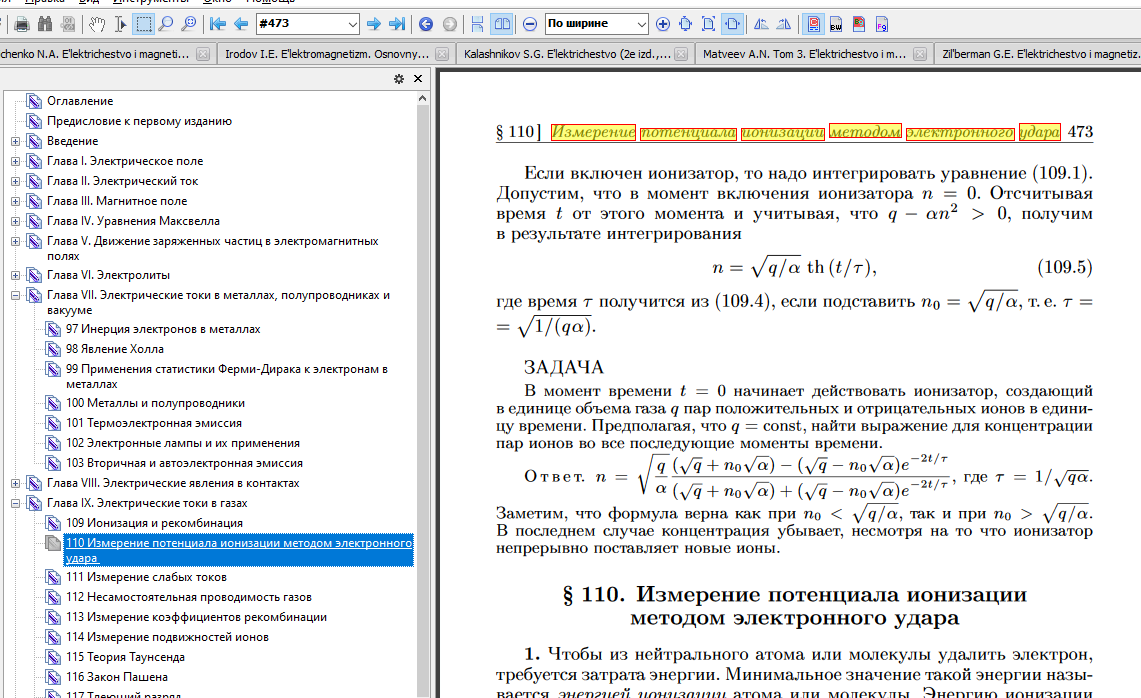Collapse Глава IX. Электрические токи в газах
The height and width of the screenshot is (698, 1141).
point(15,503)
